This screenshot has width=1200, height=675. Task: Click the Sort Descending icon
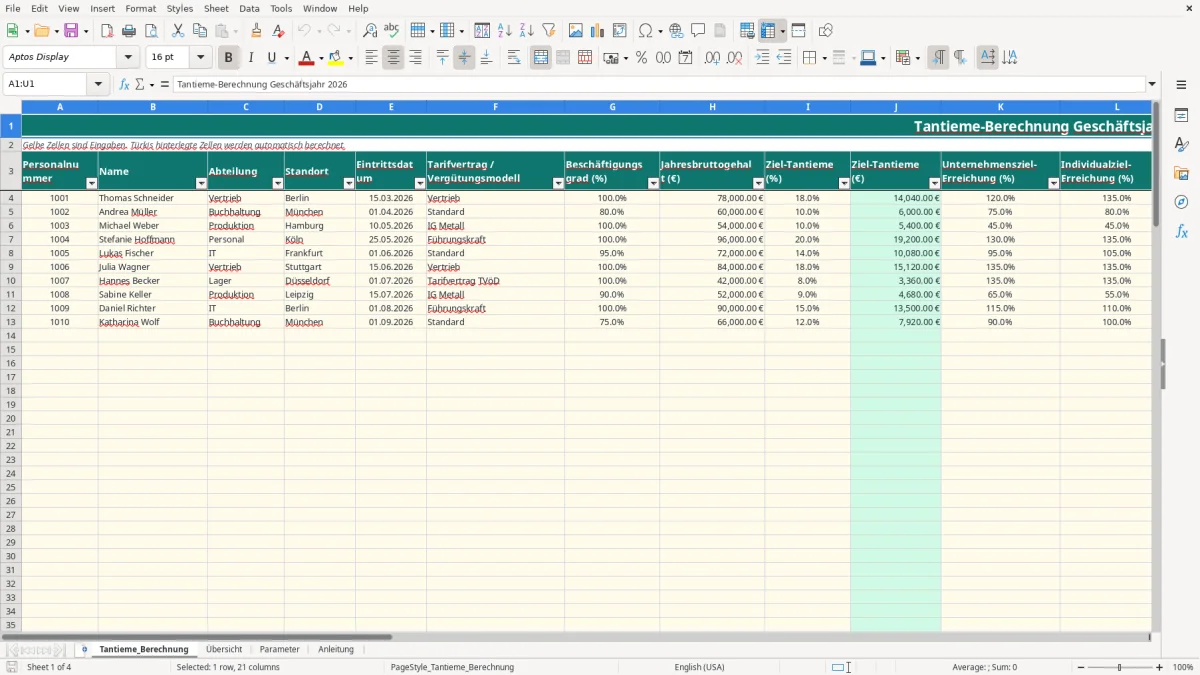(527, 31)
